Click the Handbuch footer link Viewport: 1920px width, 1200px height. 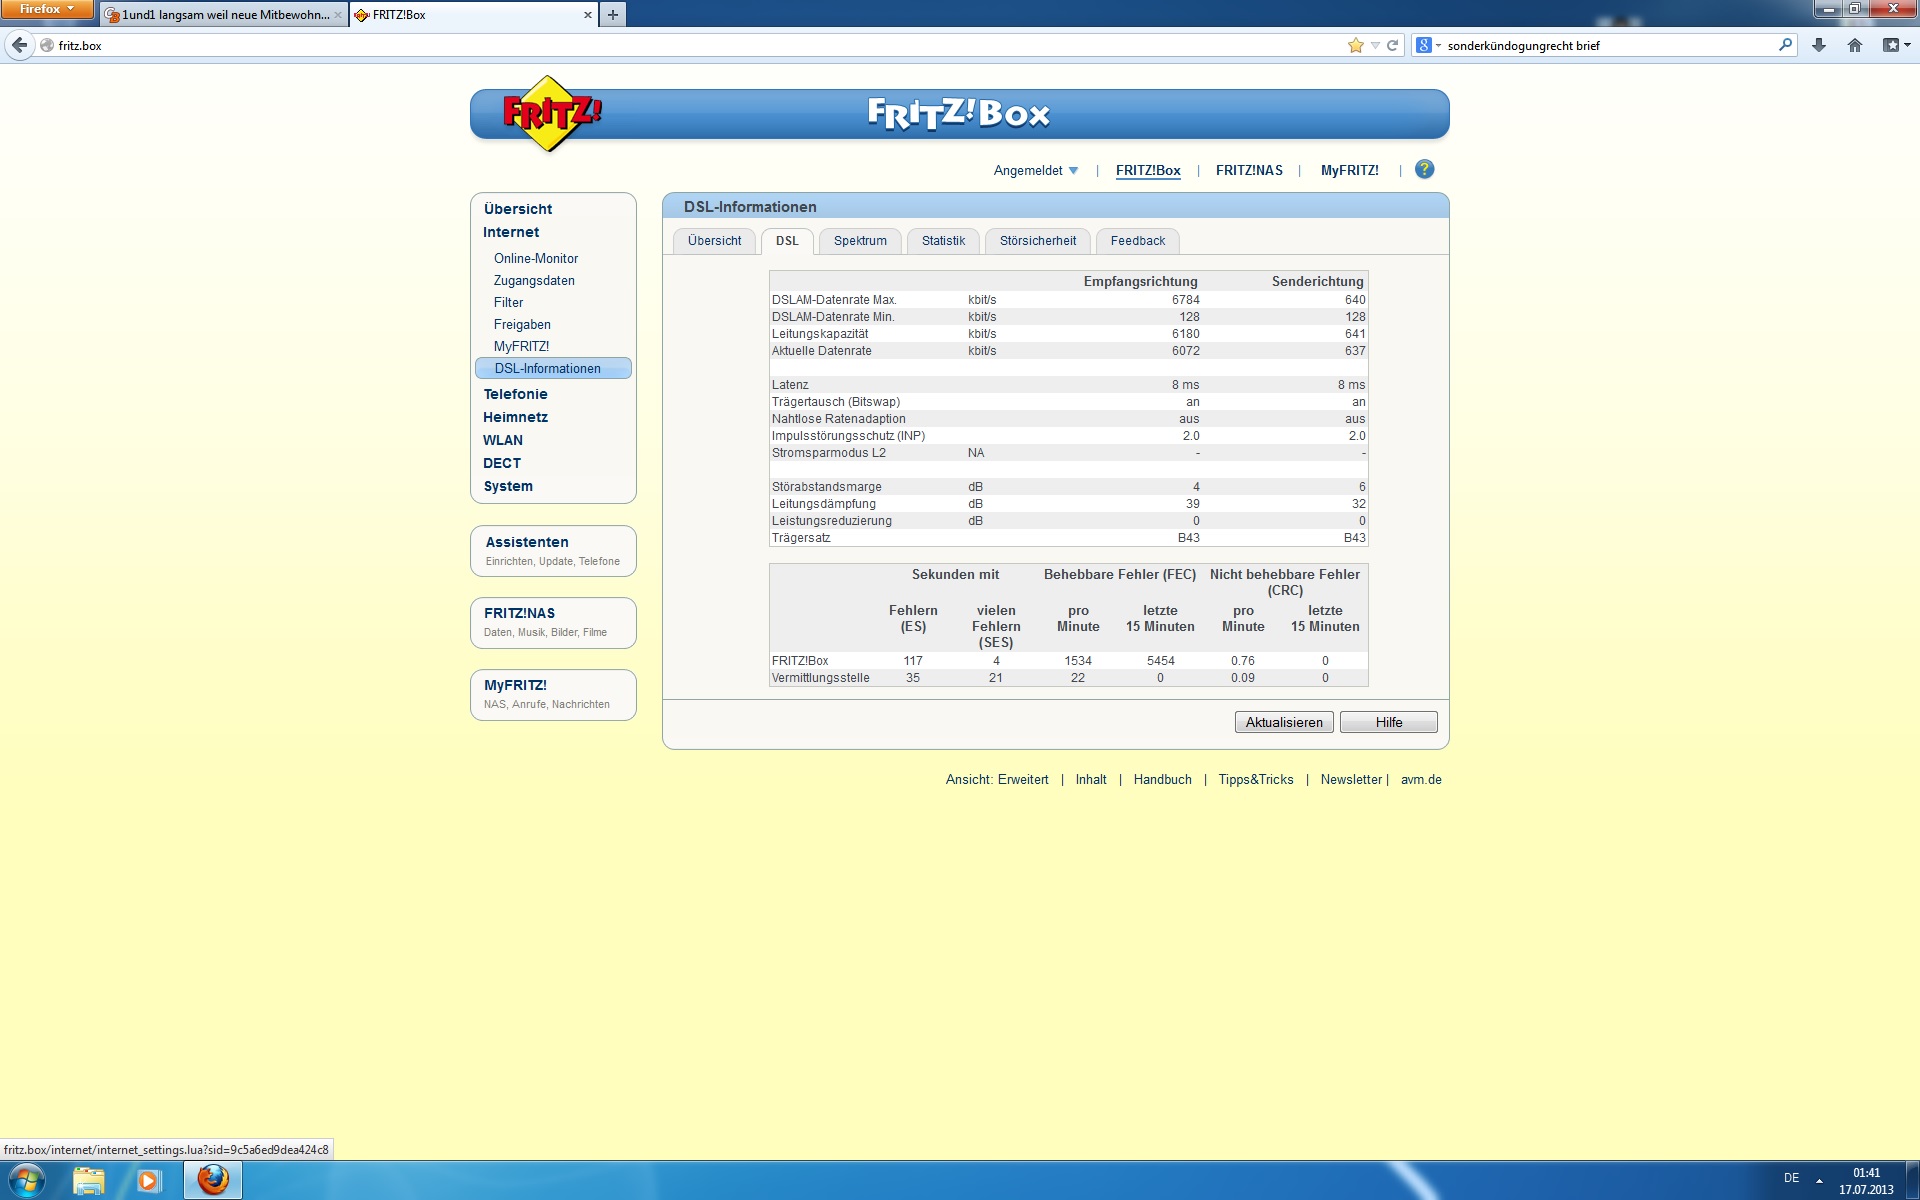coord(1162,780)
